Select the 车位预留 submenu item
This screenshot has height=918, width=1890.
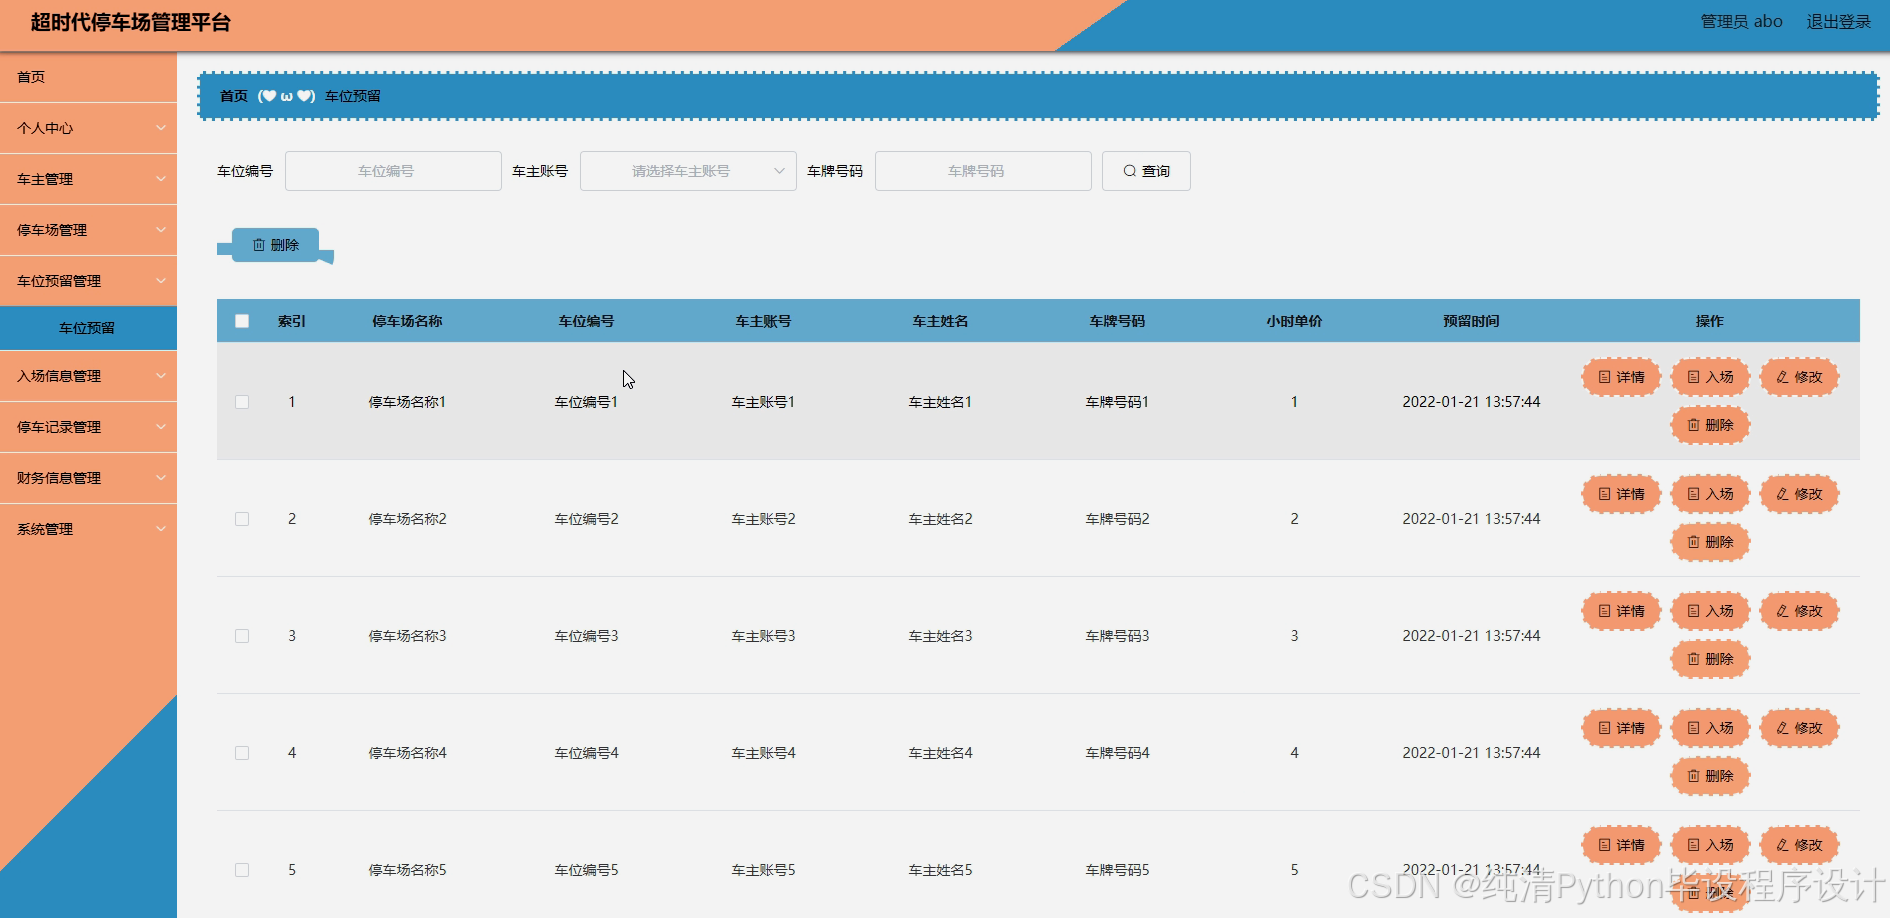[x=88, y=328]
